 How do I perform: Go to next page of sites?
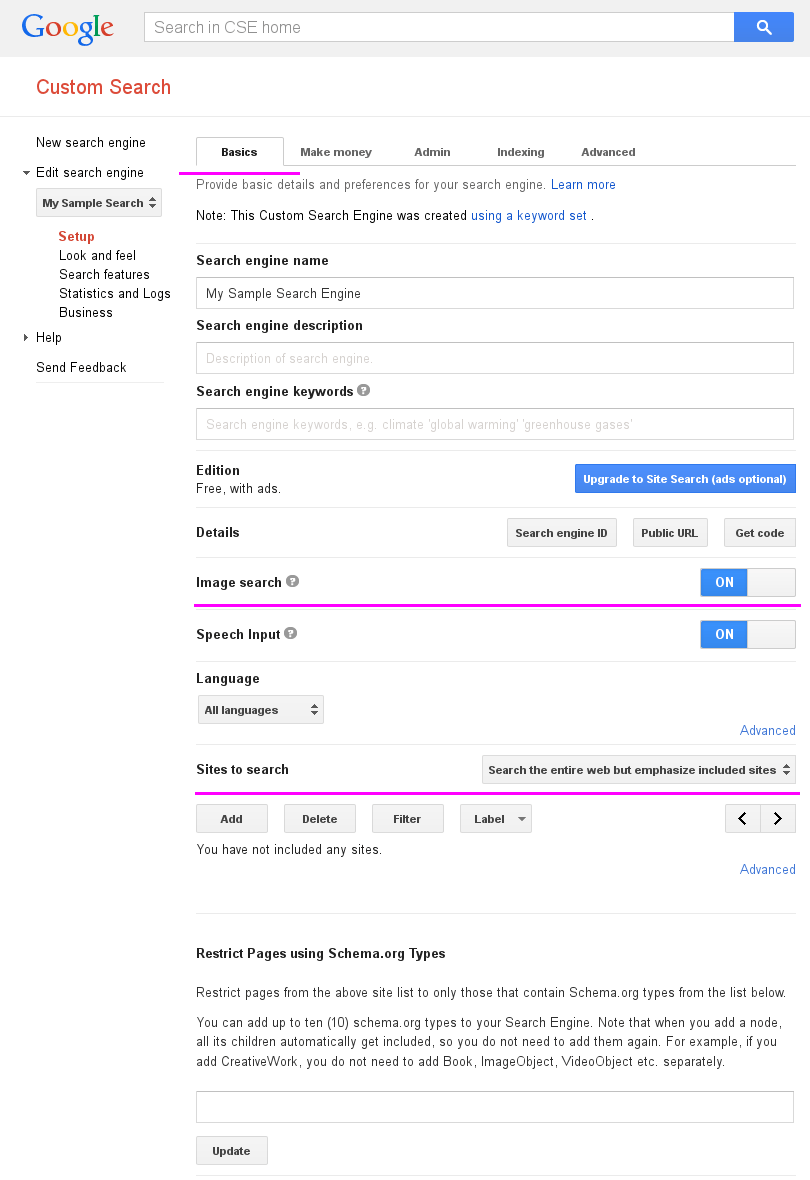[778, 819]
